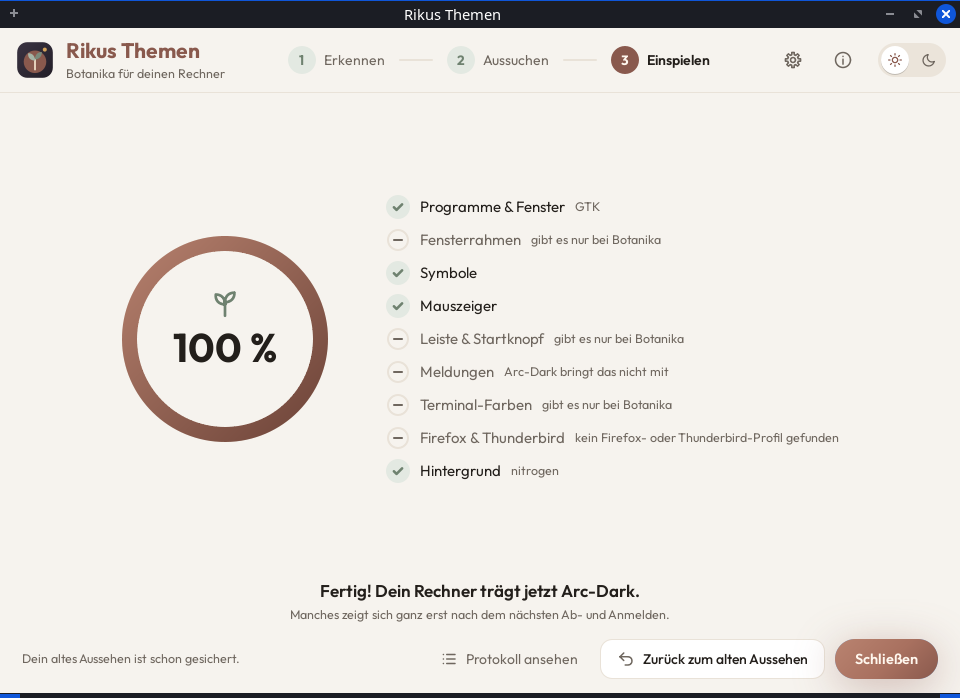Click 'Dein altes Aussehen ist schon gesichert.' text
This screenshot has width=960, height=698.
click(x=130, y=659)
